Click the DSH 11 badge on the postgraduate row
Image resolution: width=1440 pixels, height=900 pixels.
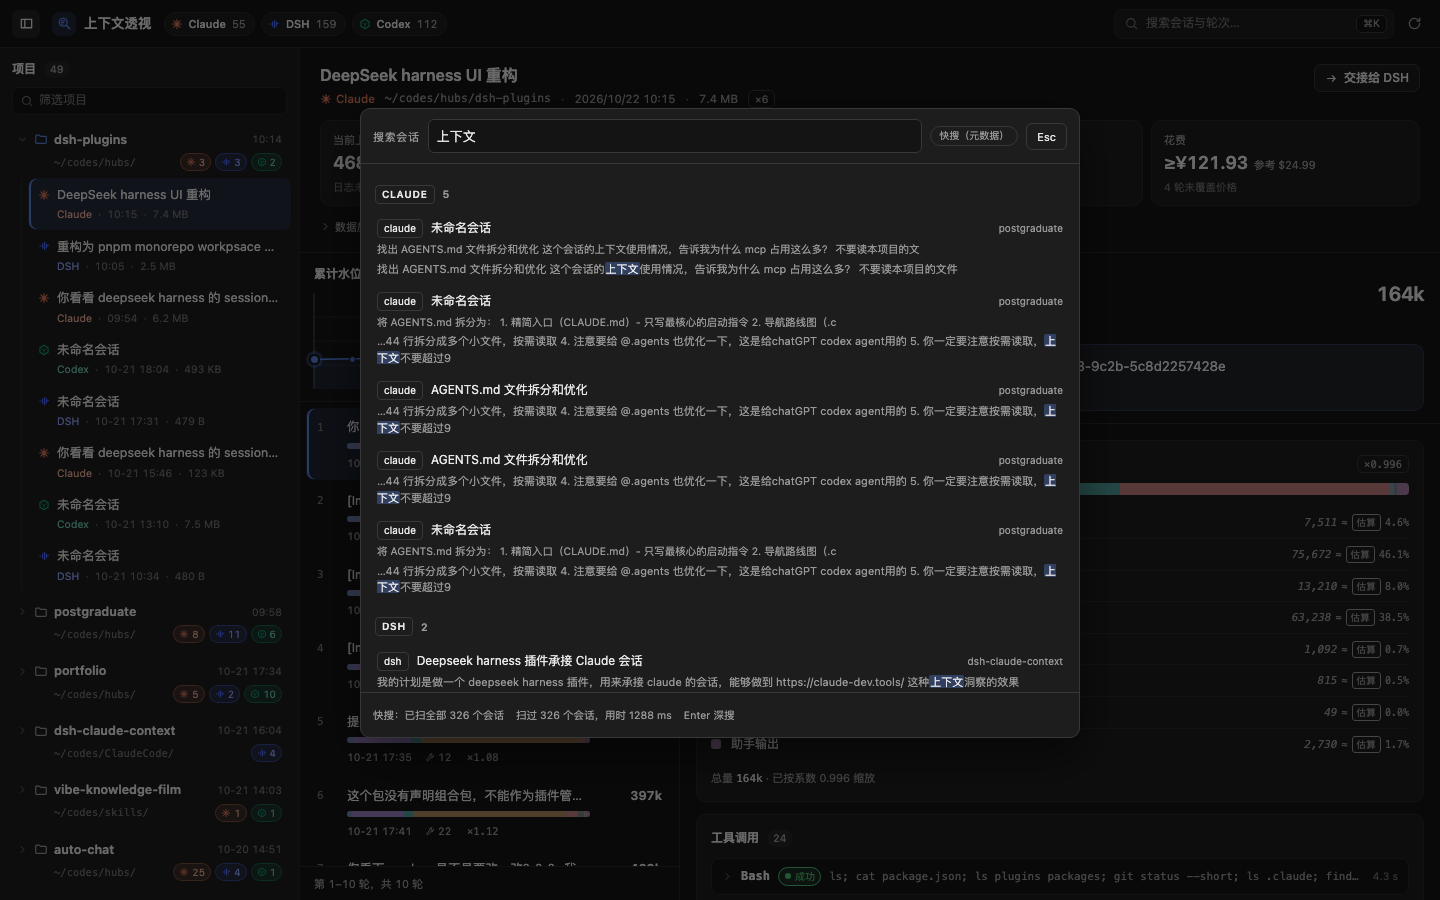(x=229, y=634)
